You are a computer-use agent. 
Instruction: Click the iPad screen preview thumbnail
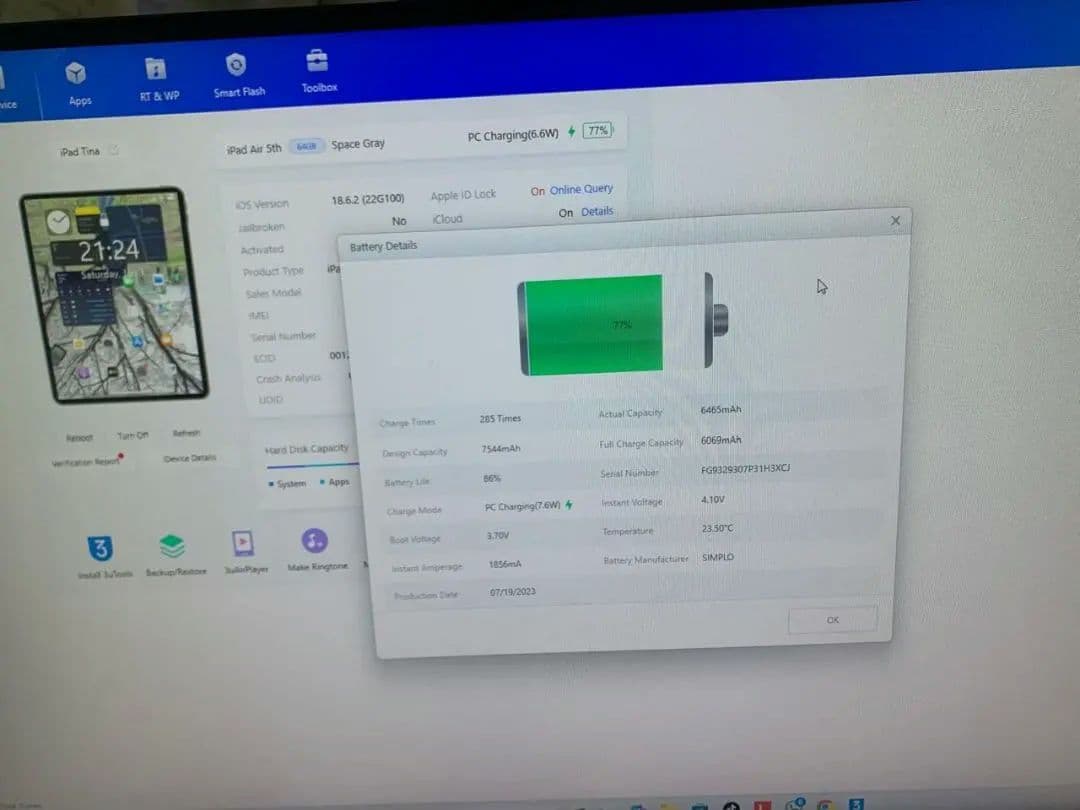tap(114, 294)
